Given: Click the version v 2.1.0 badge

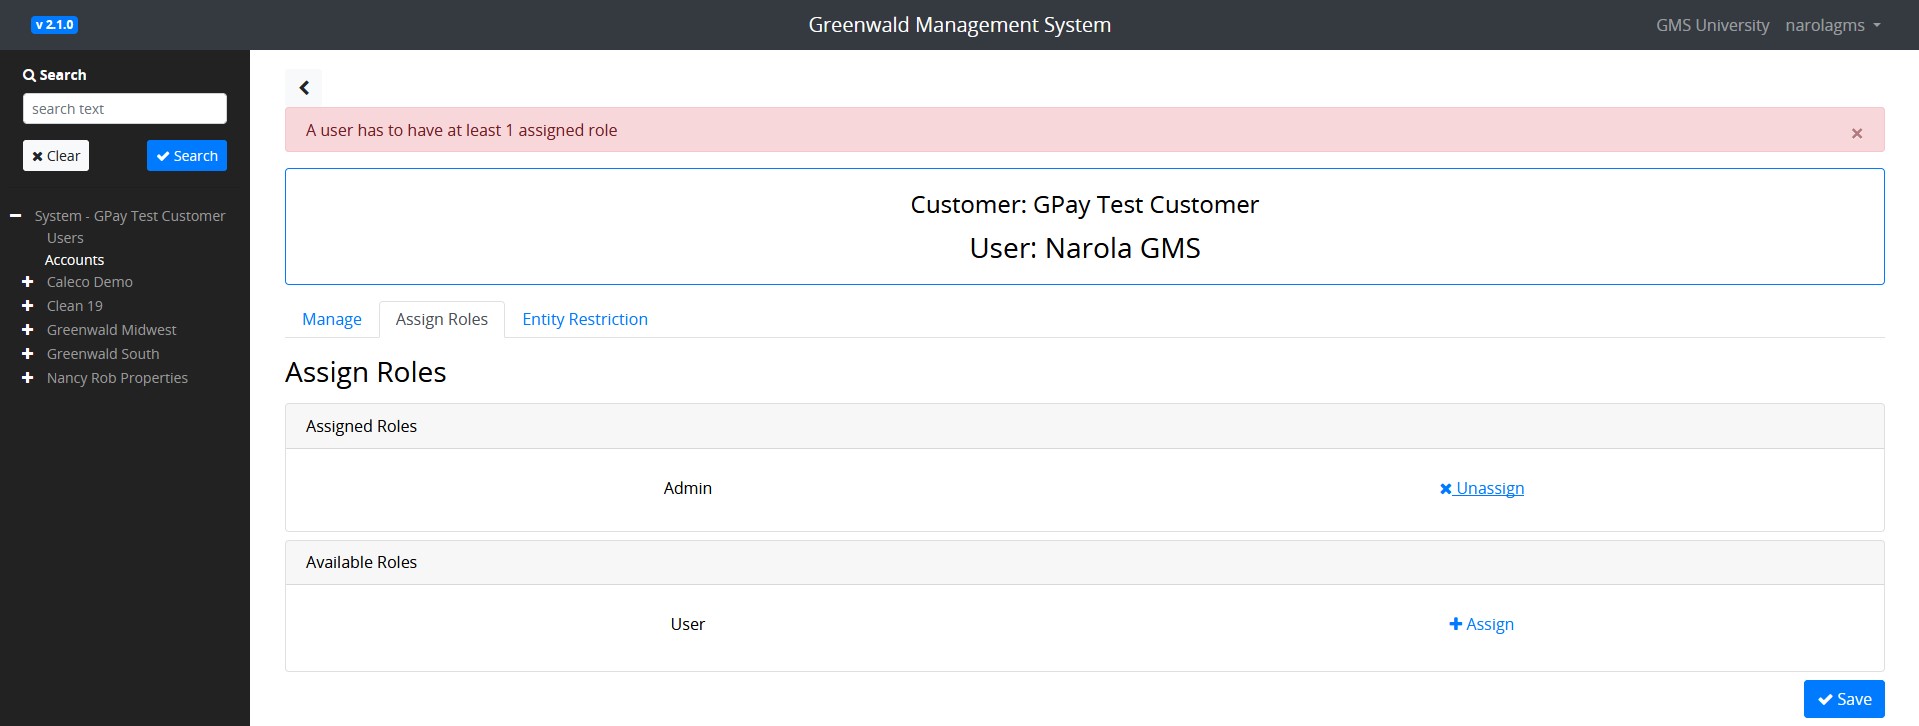Looking at the screenshot, I should (x=55, y=25).
